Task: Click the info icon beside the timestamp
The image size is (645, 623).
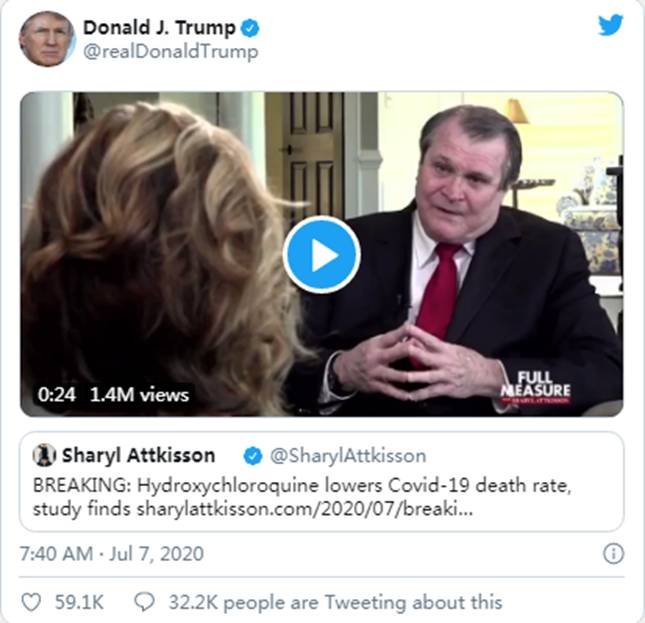Action: pos(614,553)
